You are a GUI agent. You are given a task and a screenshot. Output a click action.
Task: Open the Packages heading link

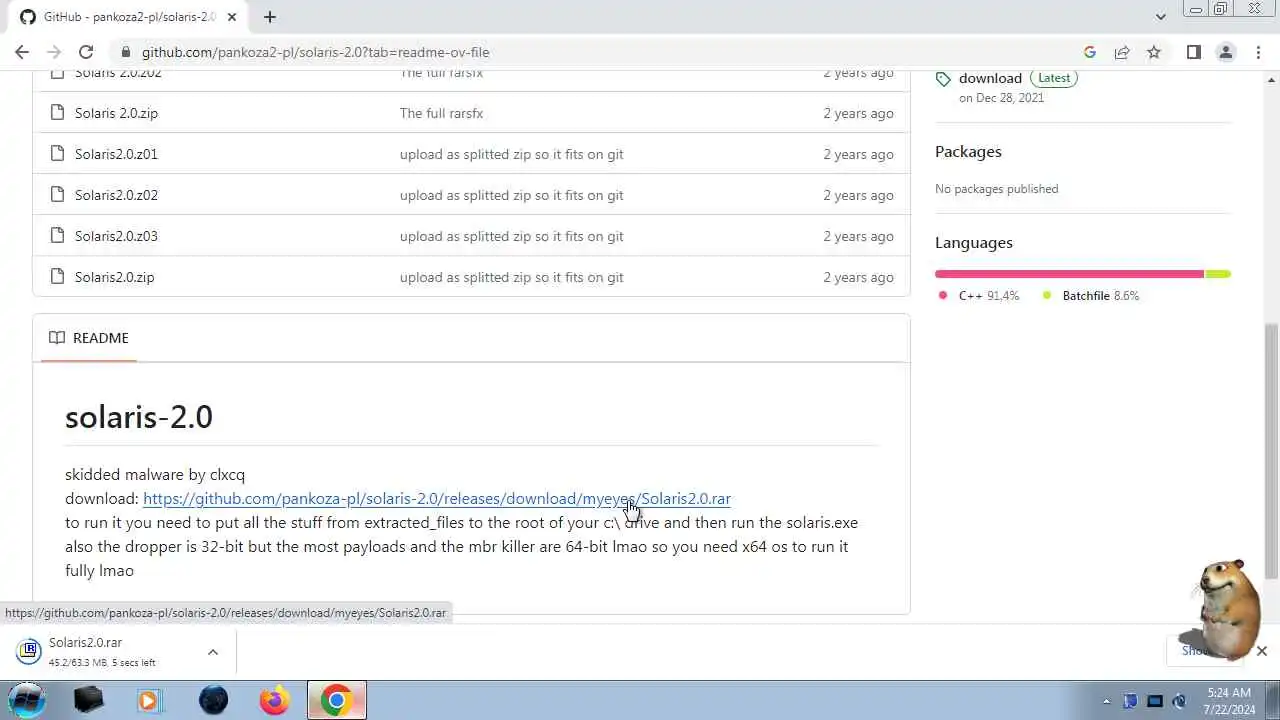(x=968, y=152)
